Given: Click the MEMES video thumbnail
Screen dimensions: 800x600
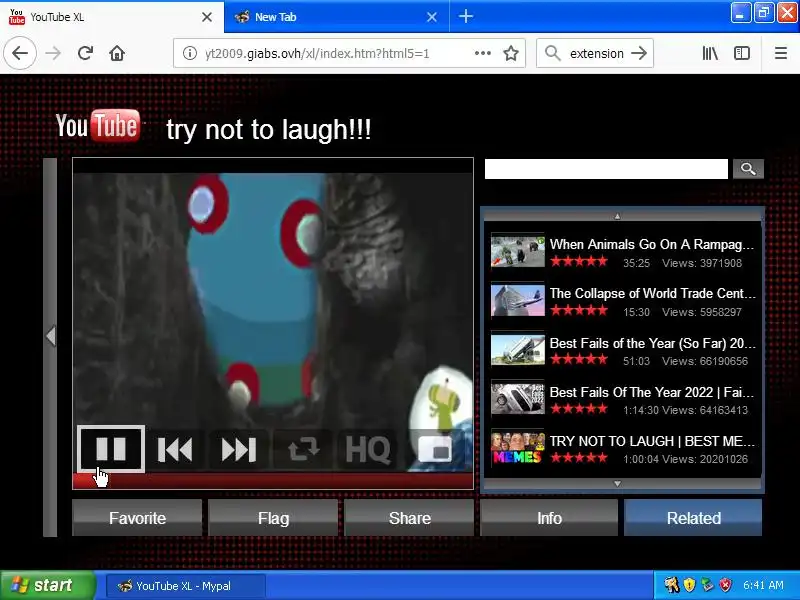Looking at the screenshot, I should coord(517,448).
